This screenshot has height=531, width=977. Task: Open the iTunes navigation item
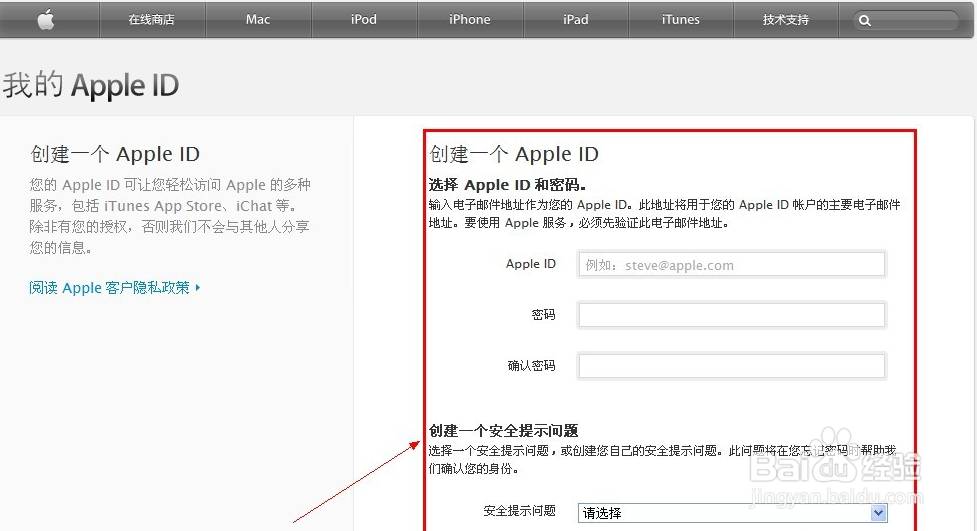[681, 19]
